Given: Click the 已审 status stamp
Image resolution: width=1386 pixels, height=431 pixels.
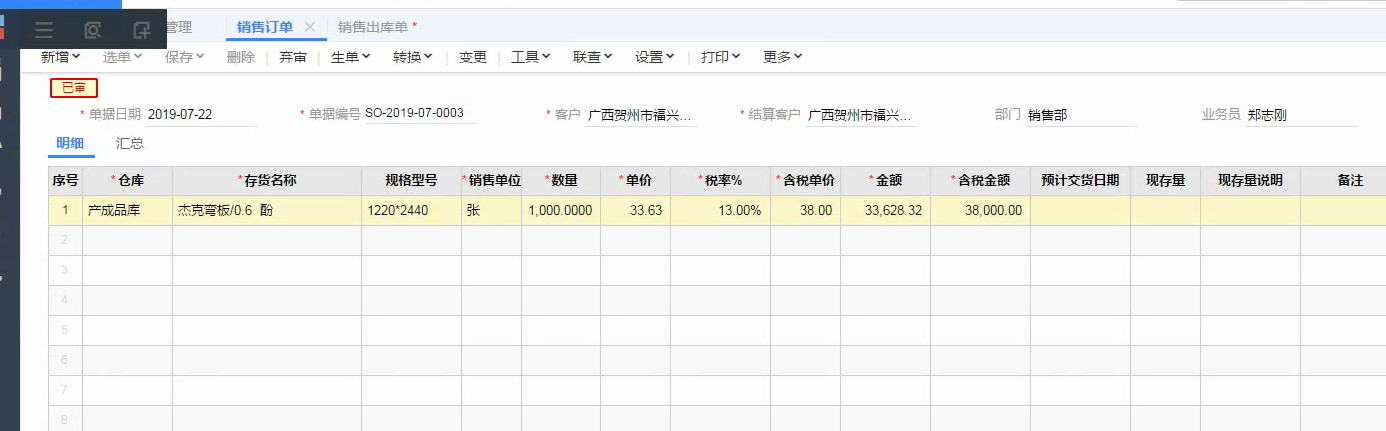Looking at the screenshot, I should click(74, 88).
